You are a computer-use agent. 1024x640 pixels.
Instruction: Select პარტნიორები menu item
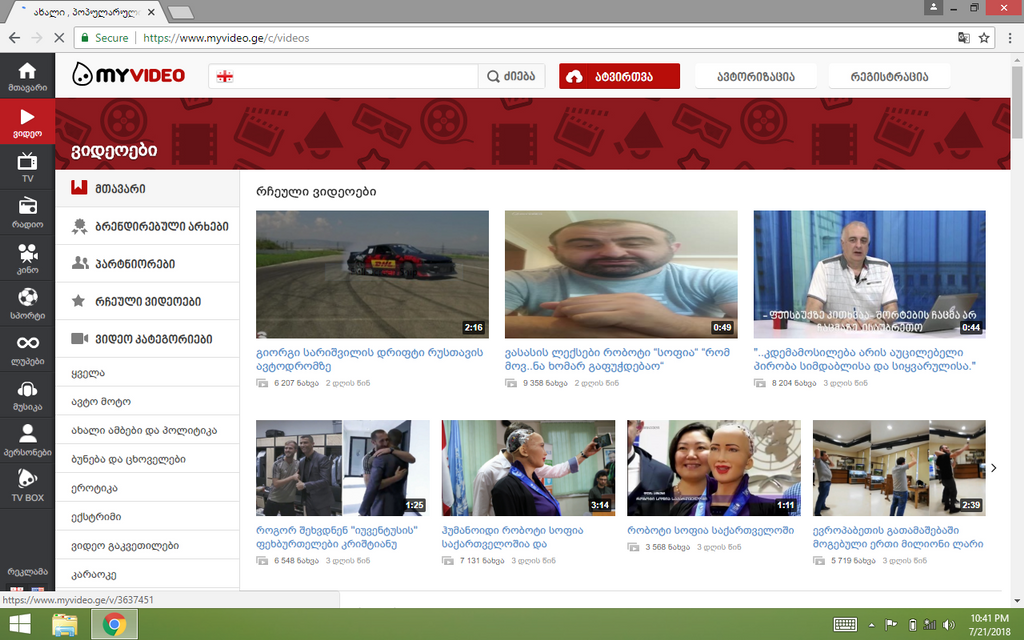point(148,264)
